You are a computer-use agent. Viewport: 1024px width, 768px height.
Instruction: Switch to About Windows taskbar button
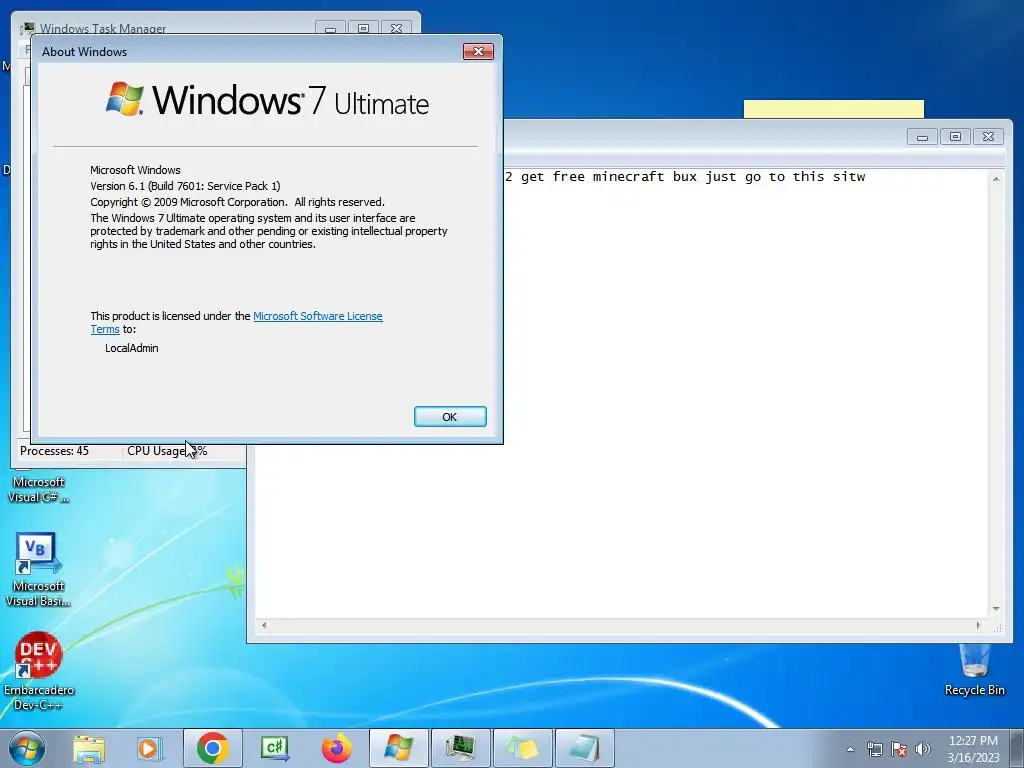[x=398, y=748]
